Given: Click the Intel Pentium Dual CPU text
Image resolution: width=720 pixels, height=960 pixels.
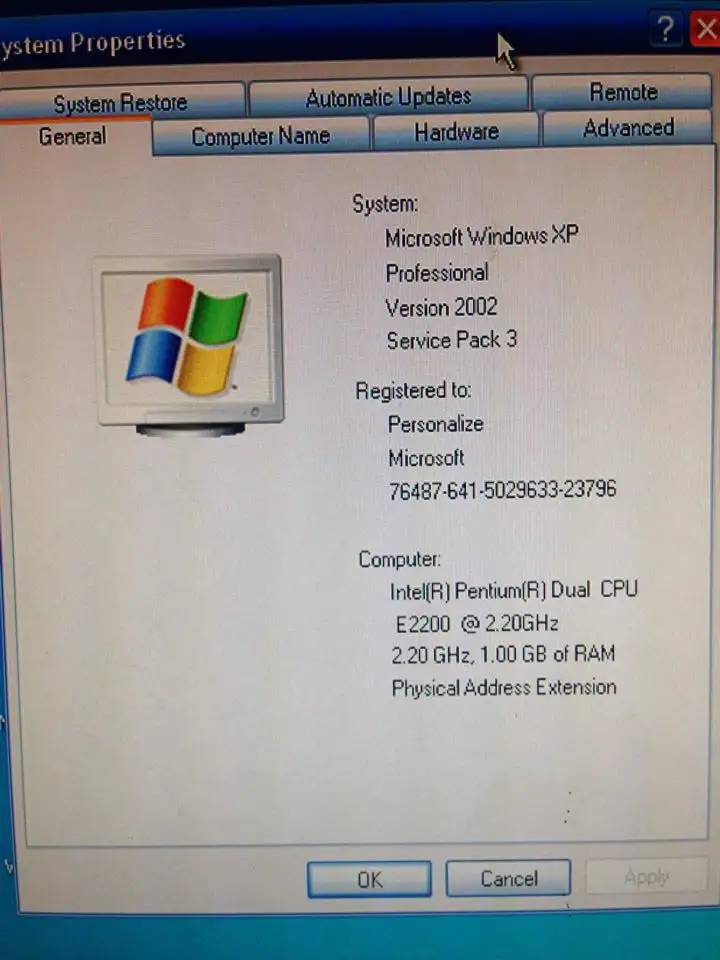Looking at the screenshot, I should tap(513, 590).
